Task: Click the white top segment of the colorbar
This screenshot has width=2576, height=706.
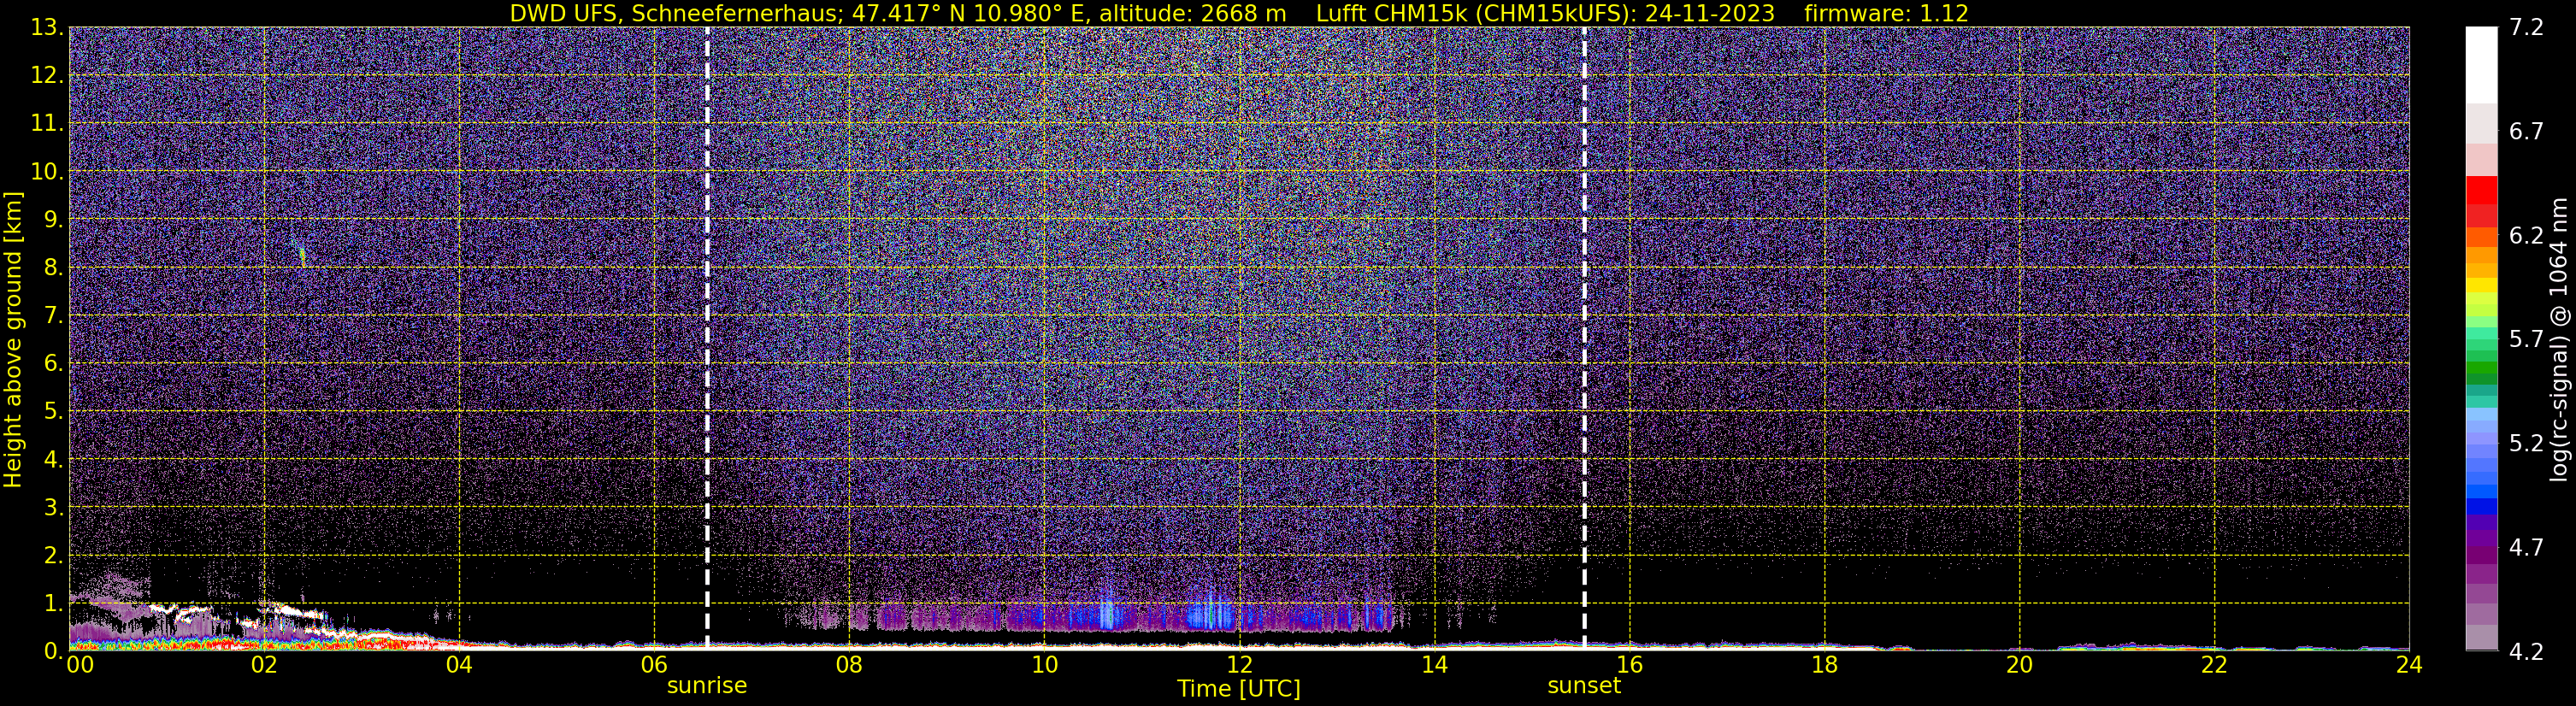Action: tap(2481, 65)
